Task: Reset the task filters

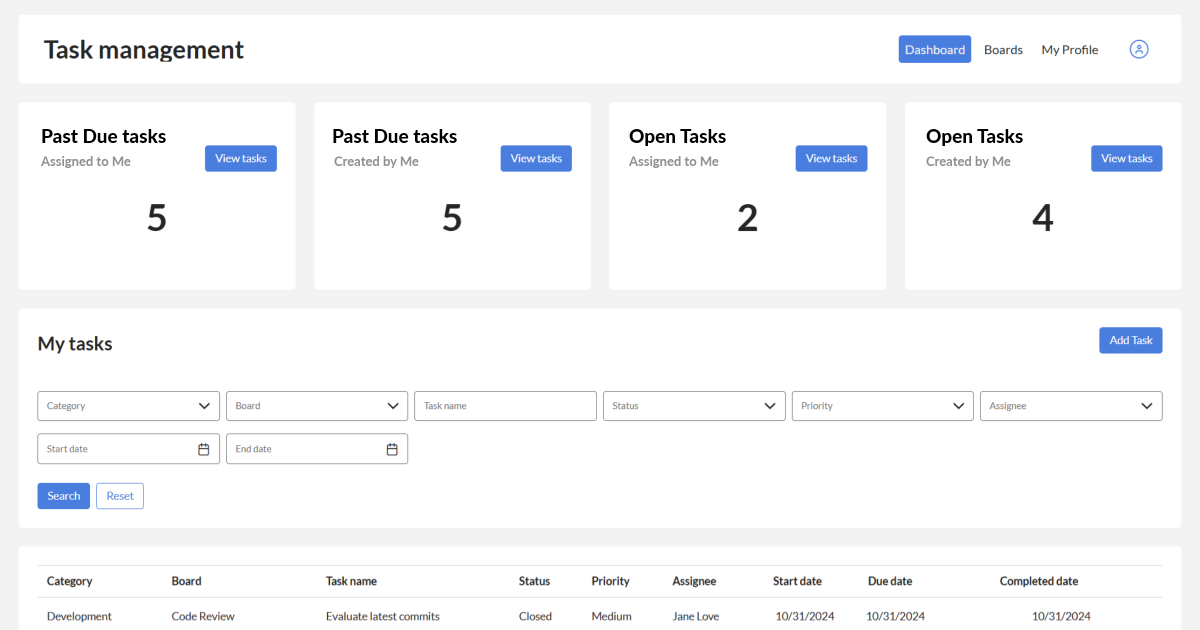Action: tap(119, 495)
